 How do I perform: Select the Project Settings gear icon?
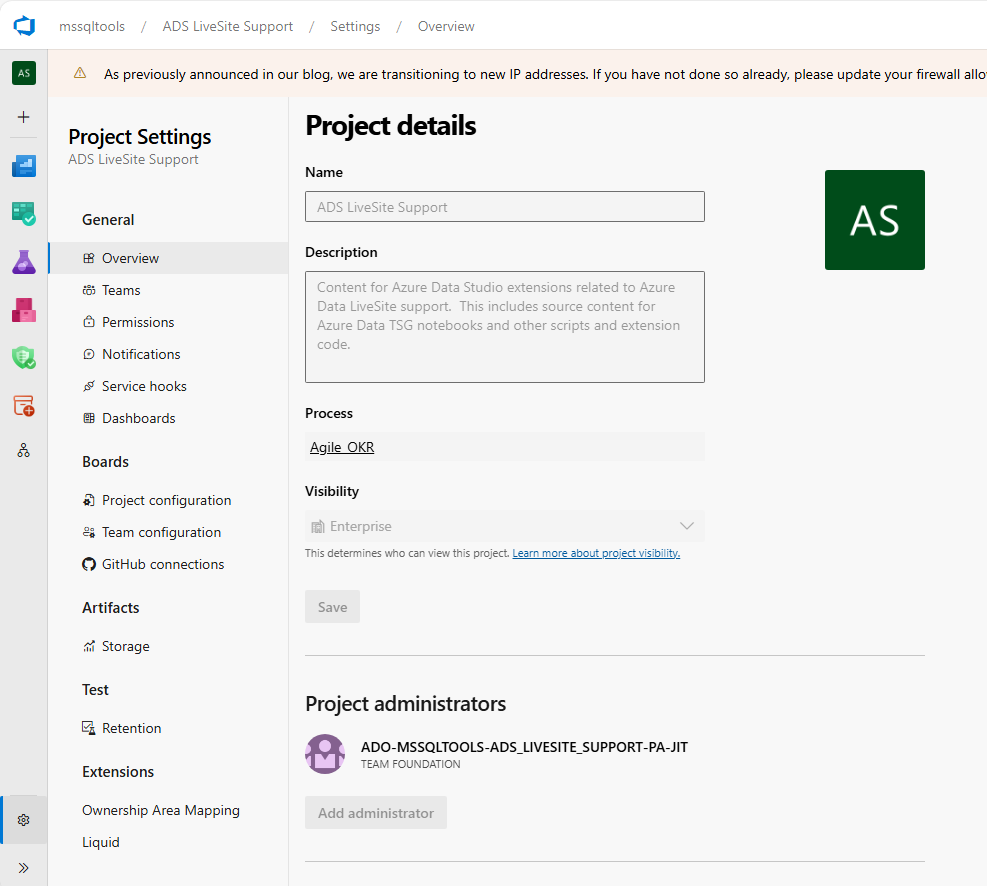[x=23, y=819]
